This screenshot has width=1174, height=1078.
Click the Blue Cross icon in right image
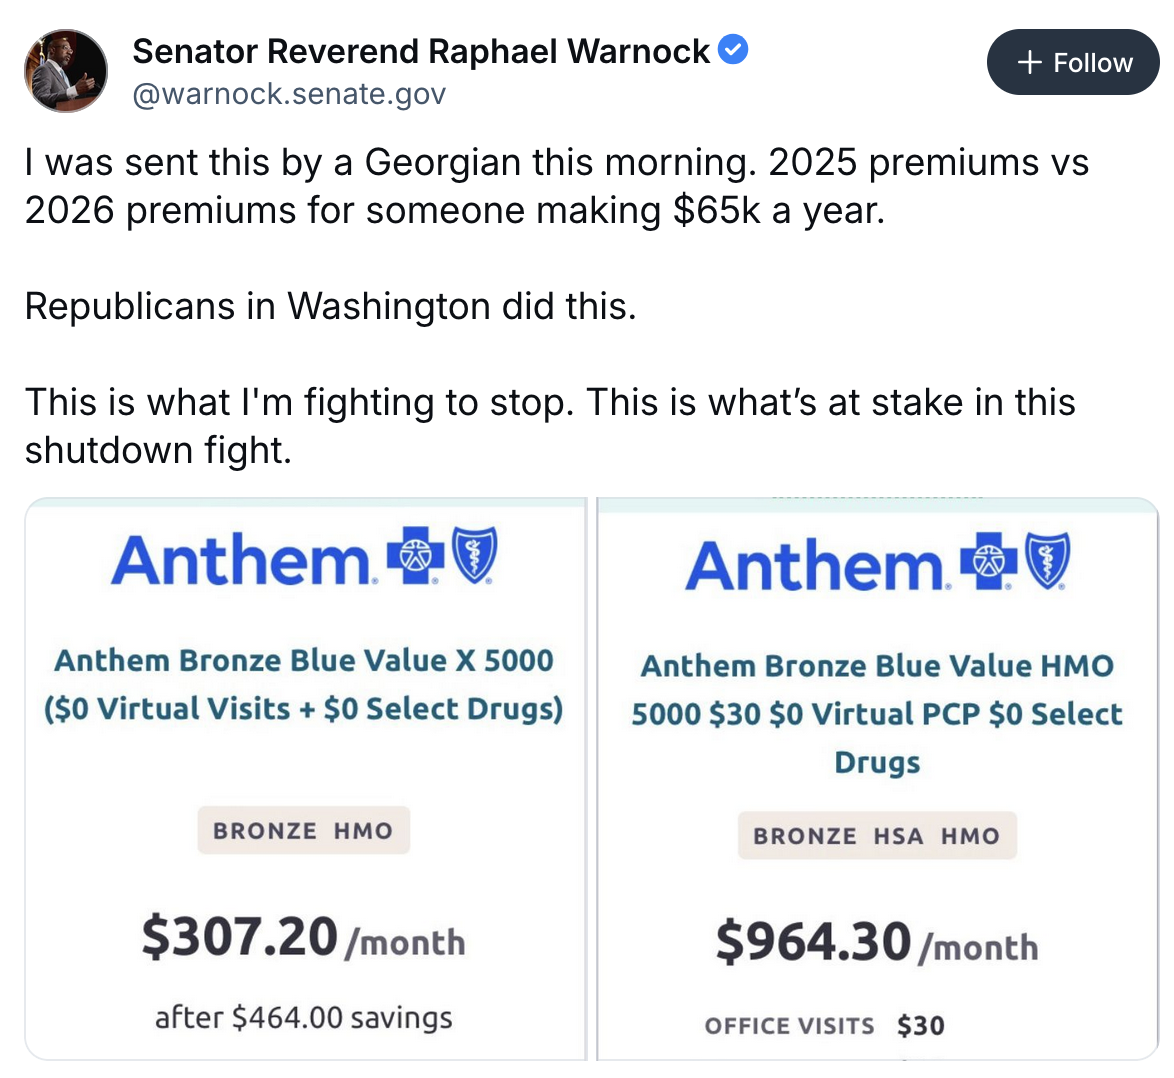[989, 561]
